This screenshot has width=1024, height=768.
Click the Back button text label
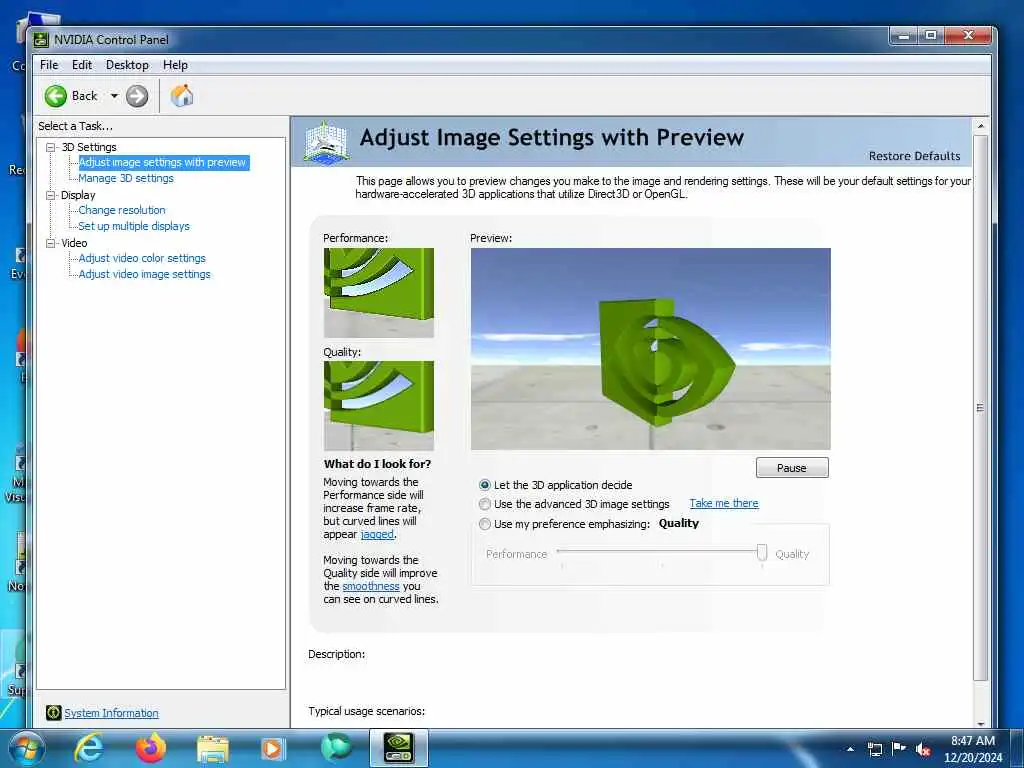click(x=84, y=96)
